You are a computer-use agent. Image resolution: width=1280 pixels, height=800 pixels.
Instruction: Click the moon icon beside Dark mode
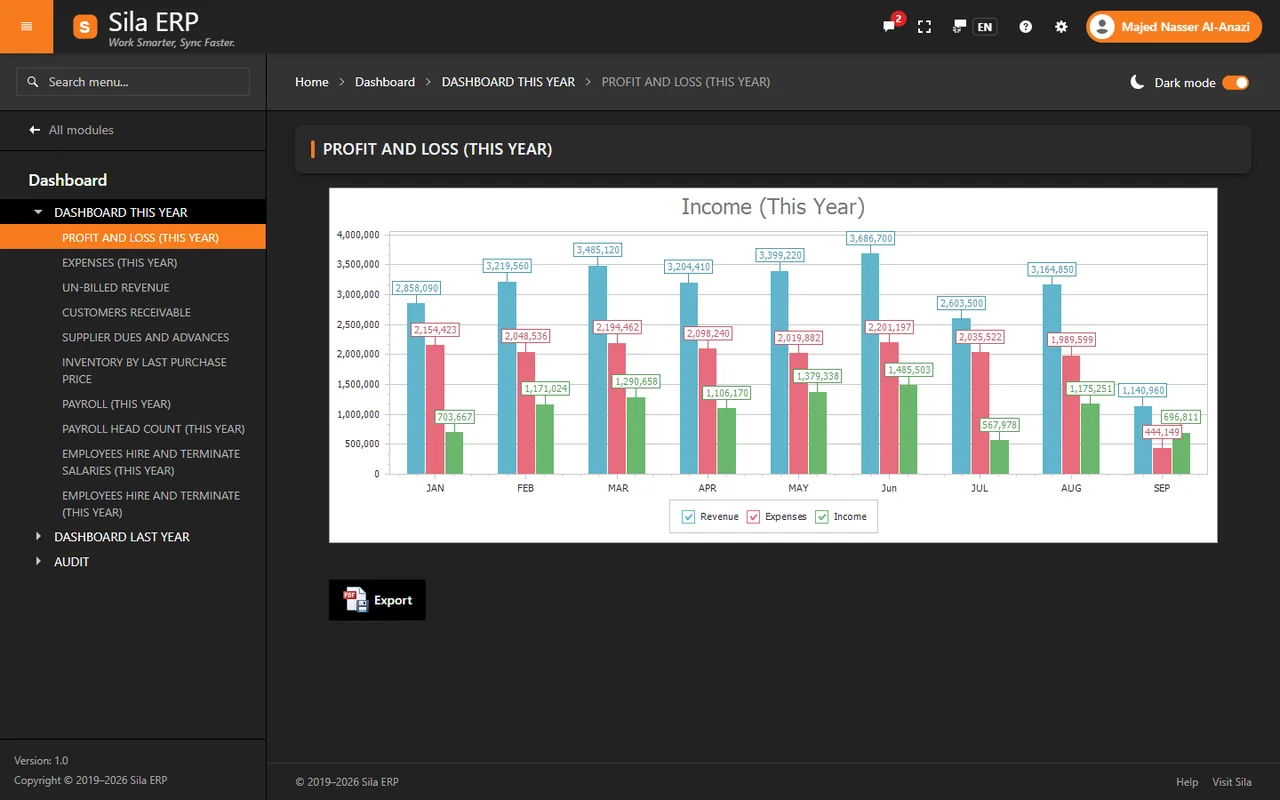tap(1137, 82)
